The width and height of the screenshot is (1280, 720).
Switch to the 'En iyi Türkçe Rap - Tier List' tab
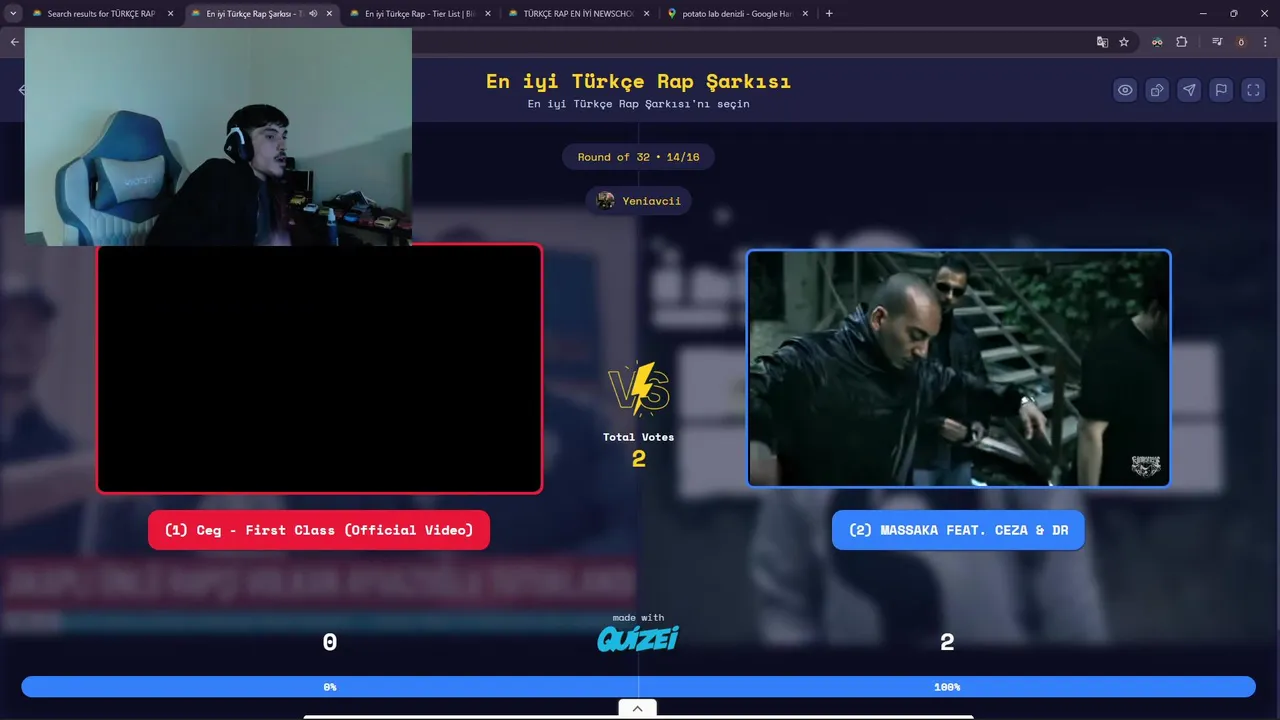click(420, 14)
